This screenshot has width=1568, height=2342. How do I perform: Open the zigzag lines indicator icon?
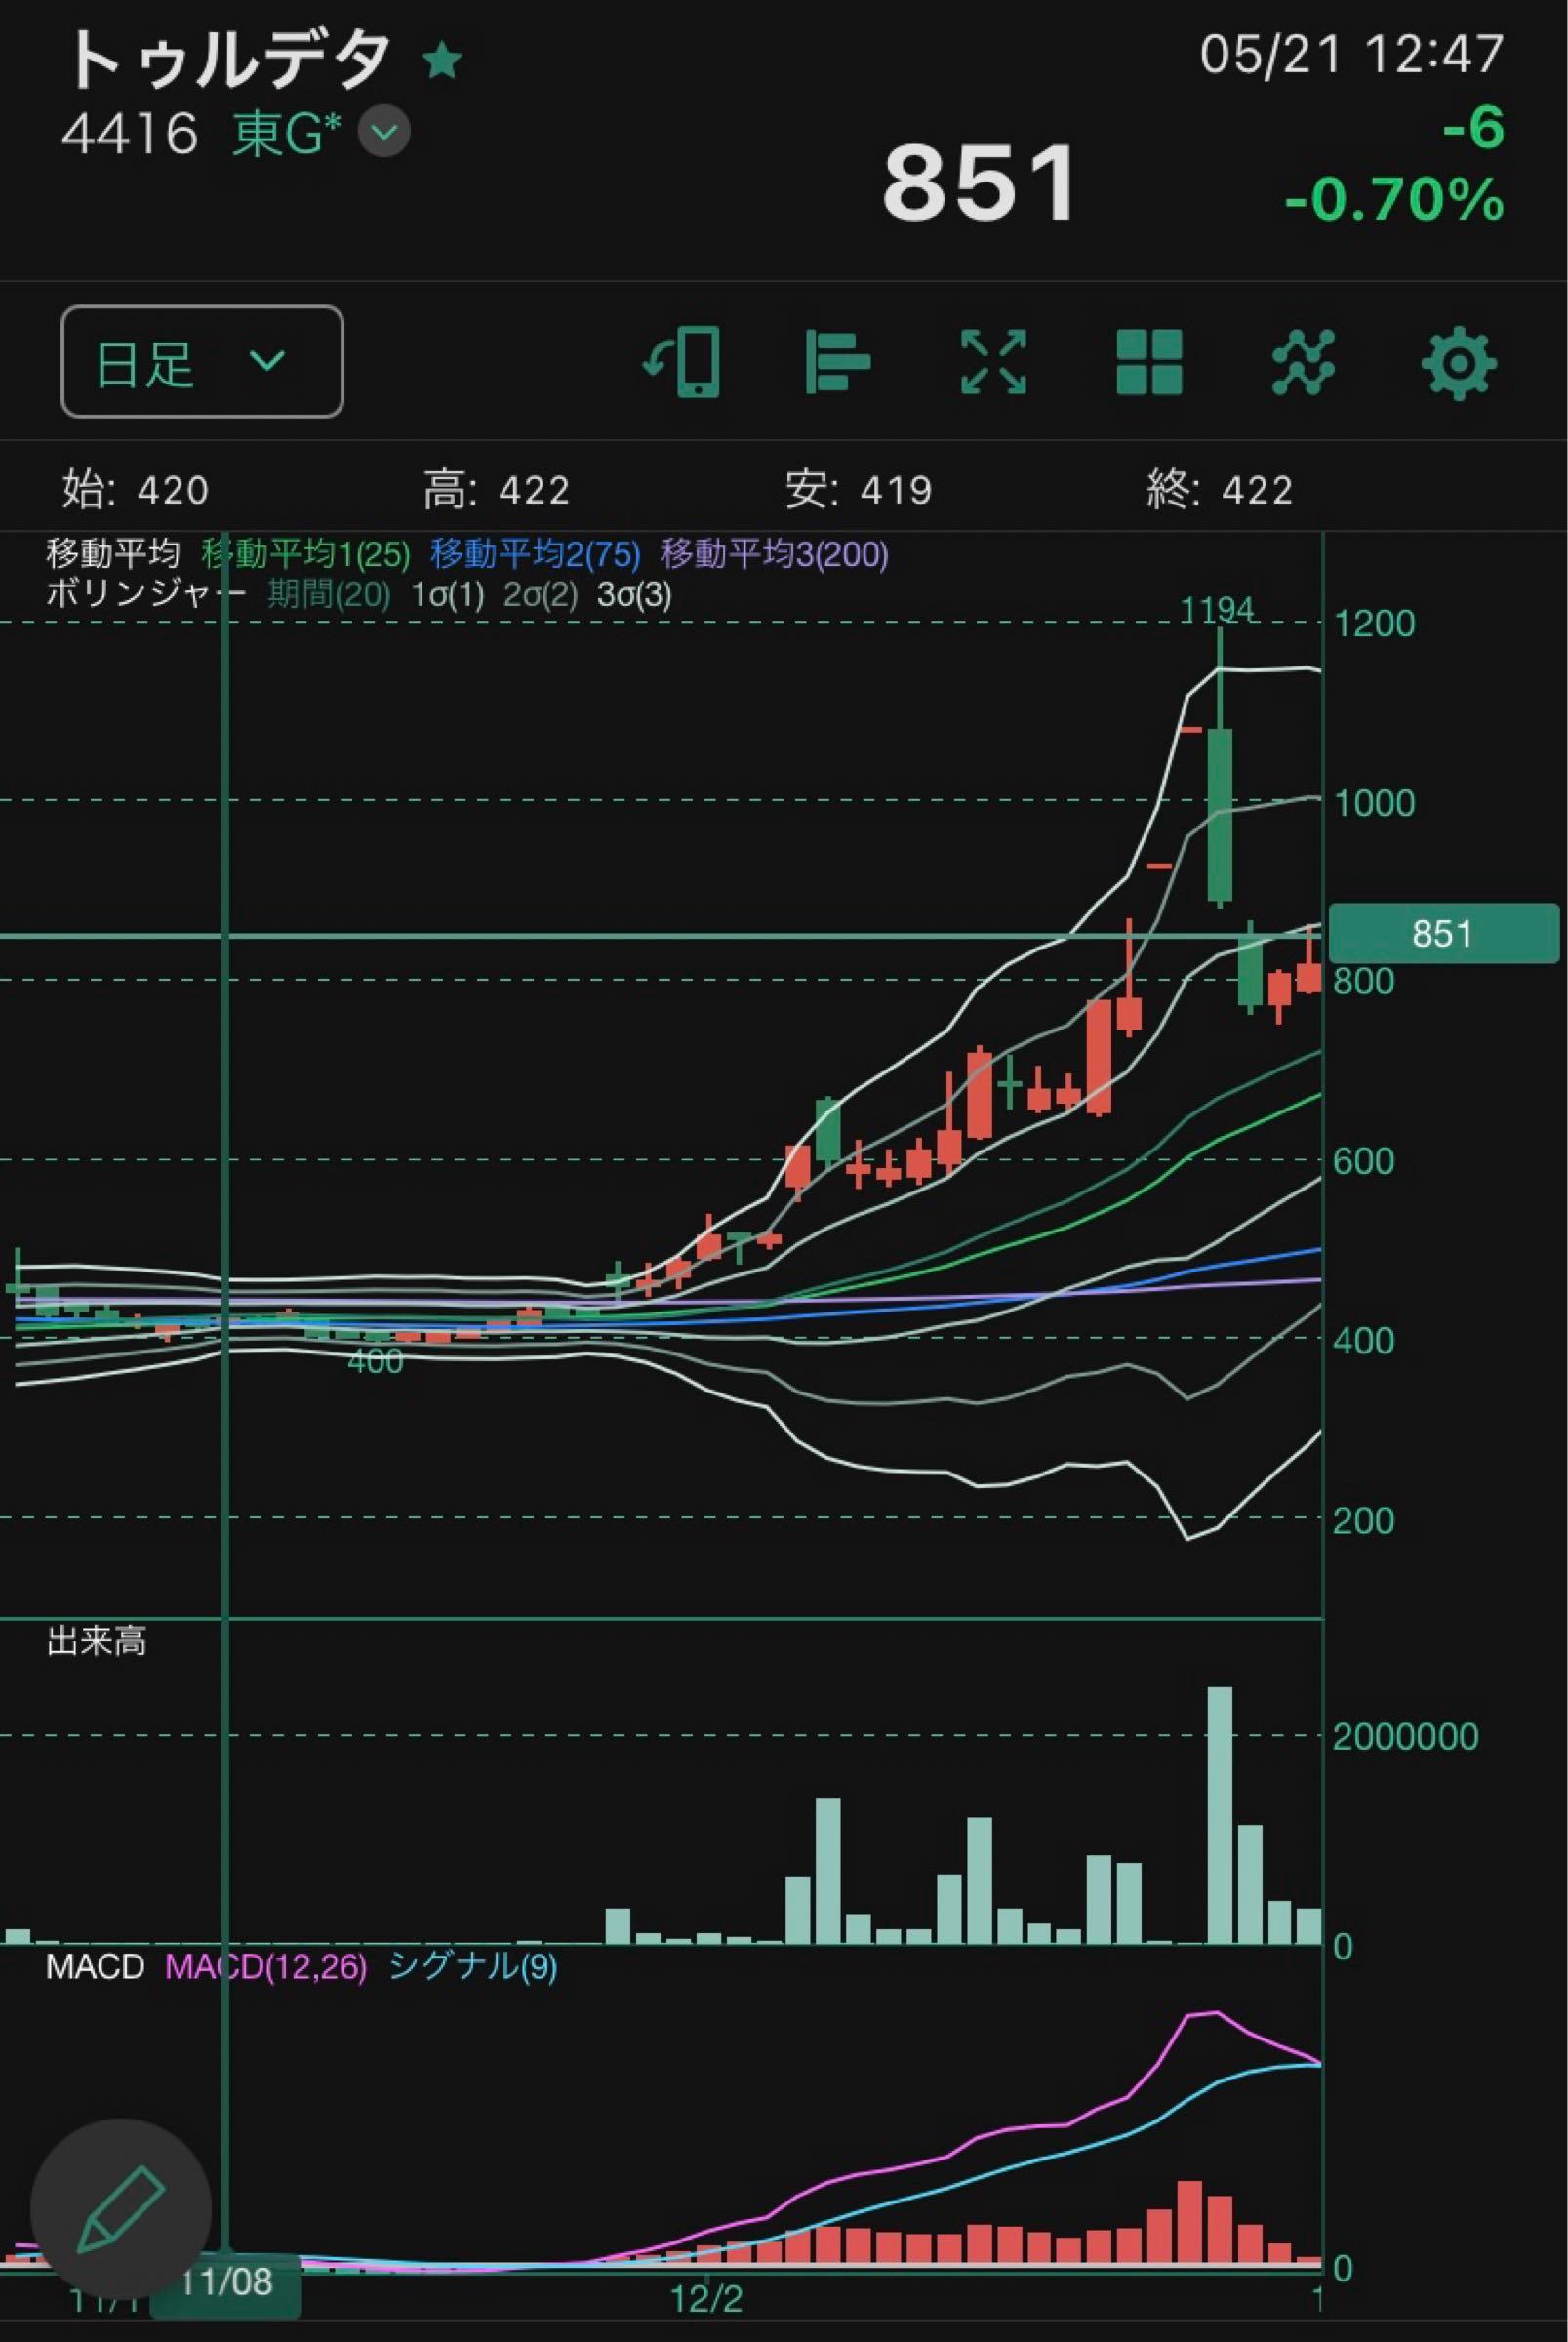pos(1303,362)
